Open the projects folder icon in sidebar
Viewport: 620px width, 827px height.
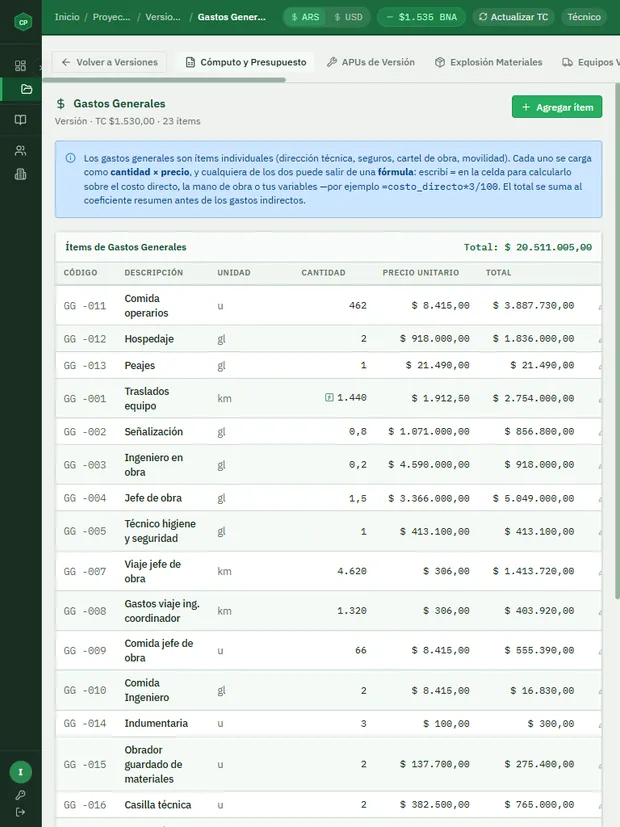(26, 89)
